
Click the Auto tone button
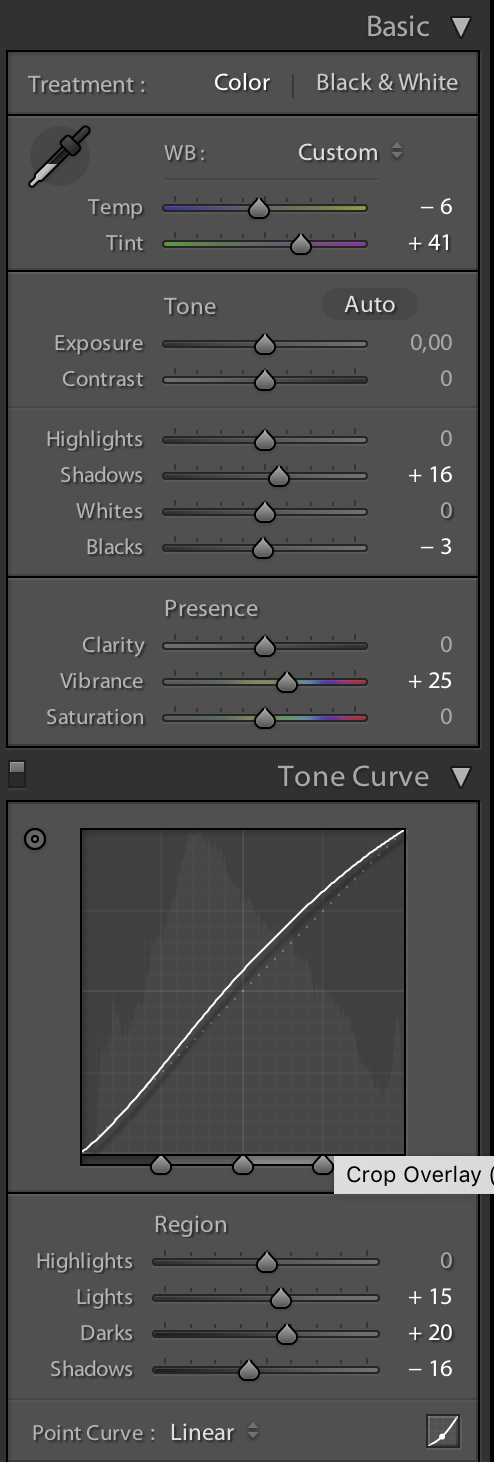370,305
